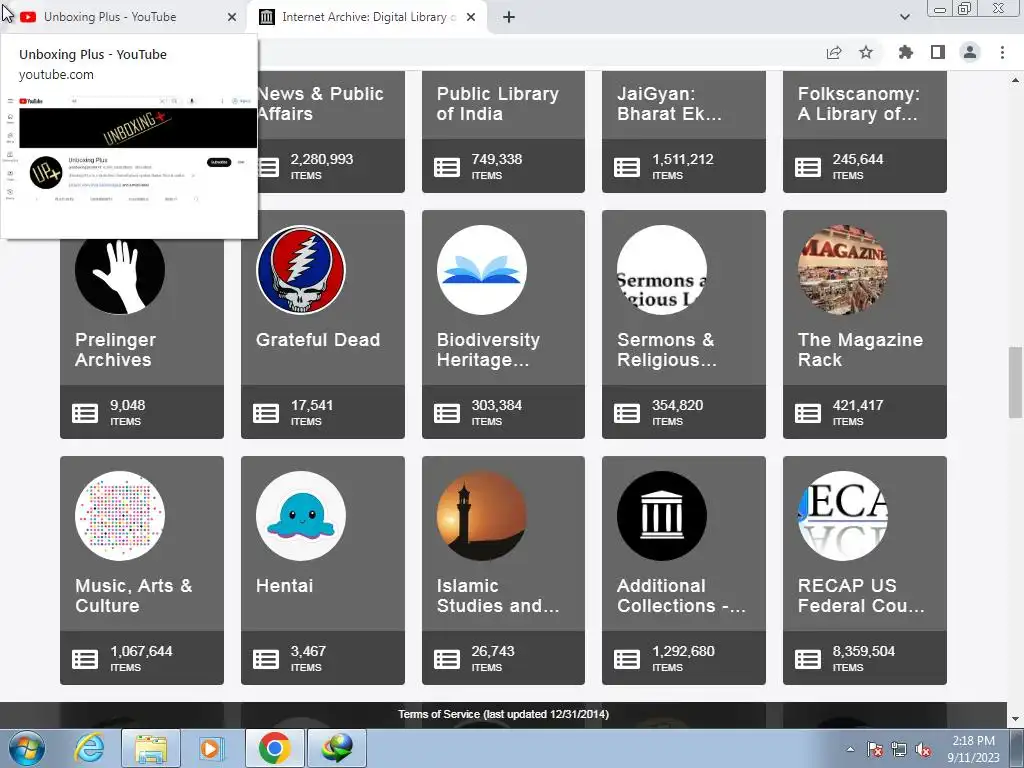Click the list icon beside 17,541 items
The image size is (1024, 768).
click(266, 413)
